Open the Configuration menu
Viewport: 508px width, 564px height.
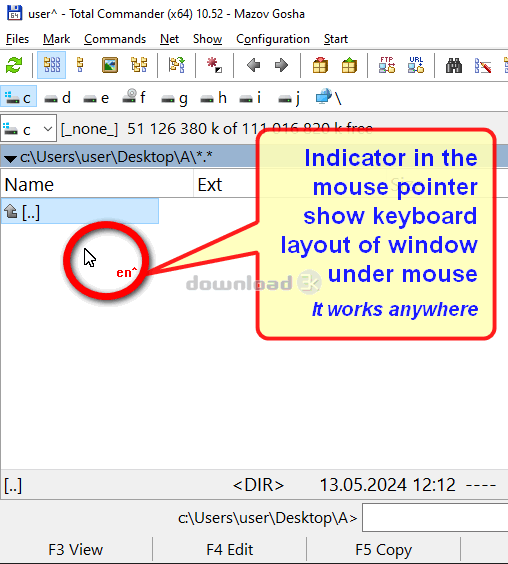click(273, 39)
